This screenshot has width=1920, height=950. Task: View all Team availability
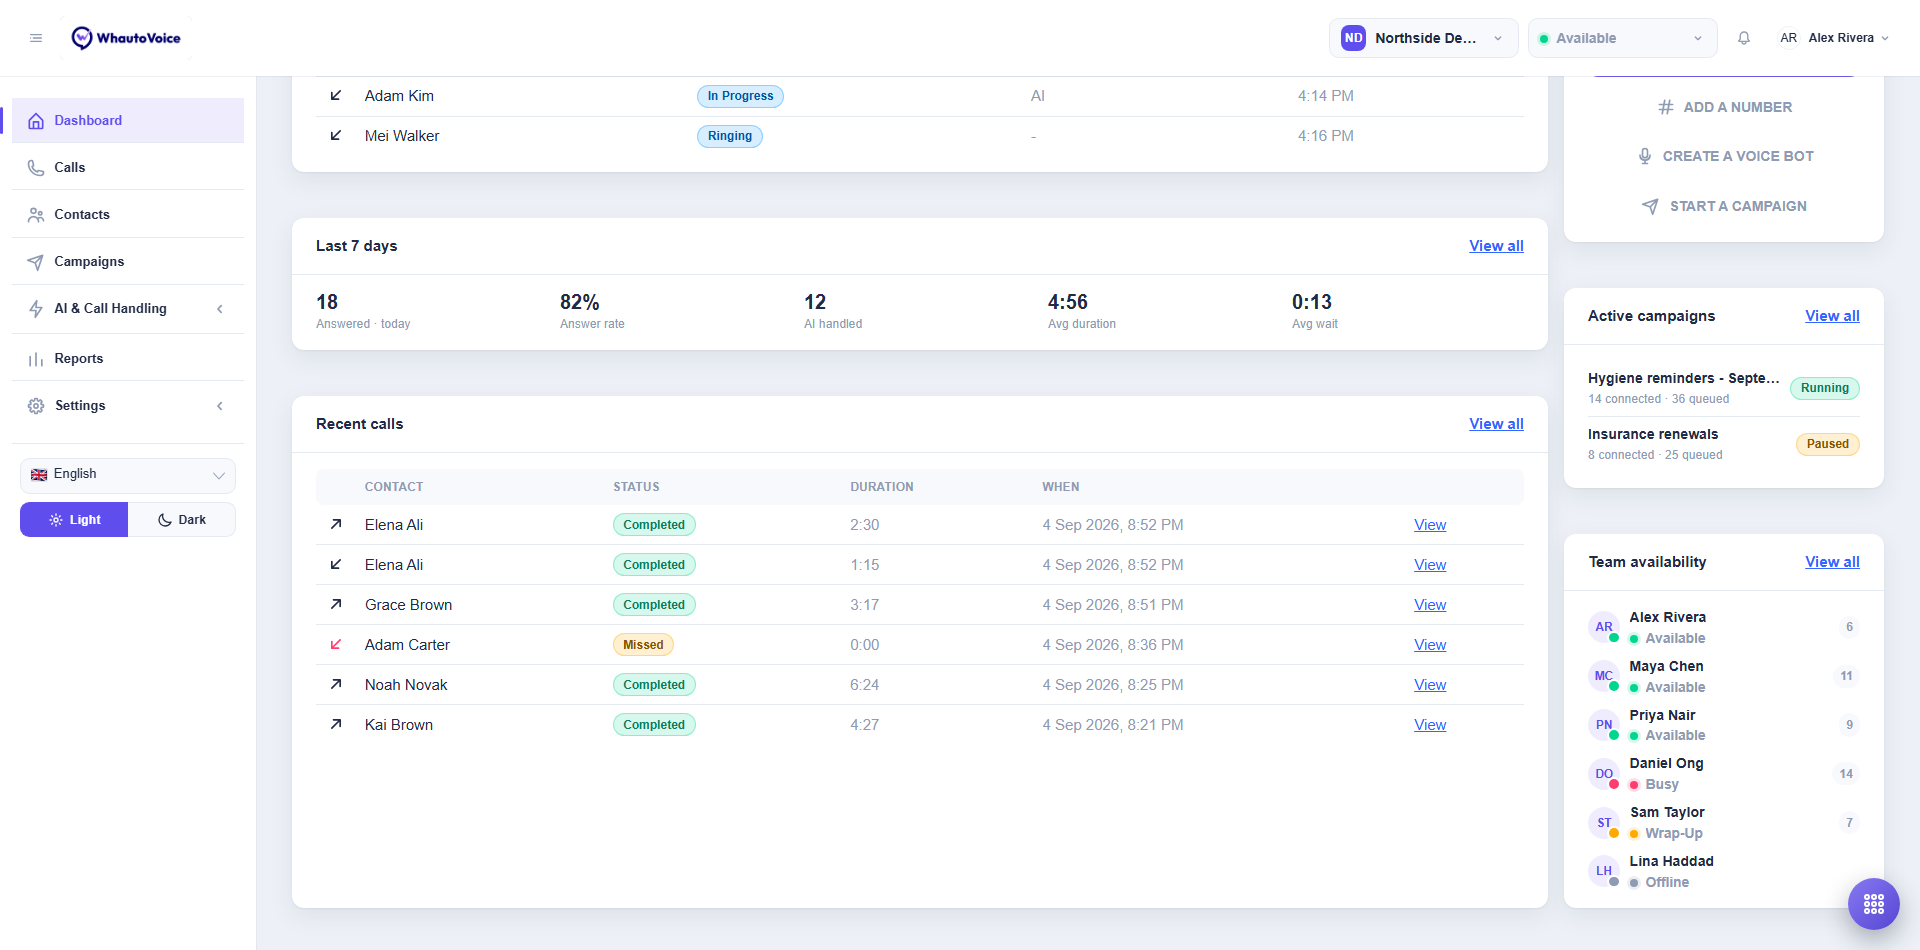(1832, 562)
